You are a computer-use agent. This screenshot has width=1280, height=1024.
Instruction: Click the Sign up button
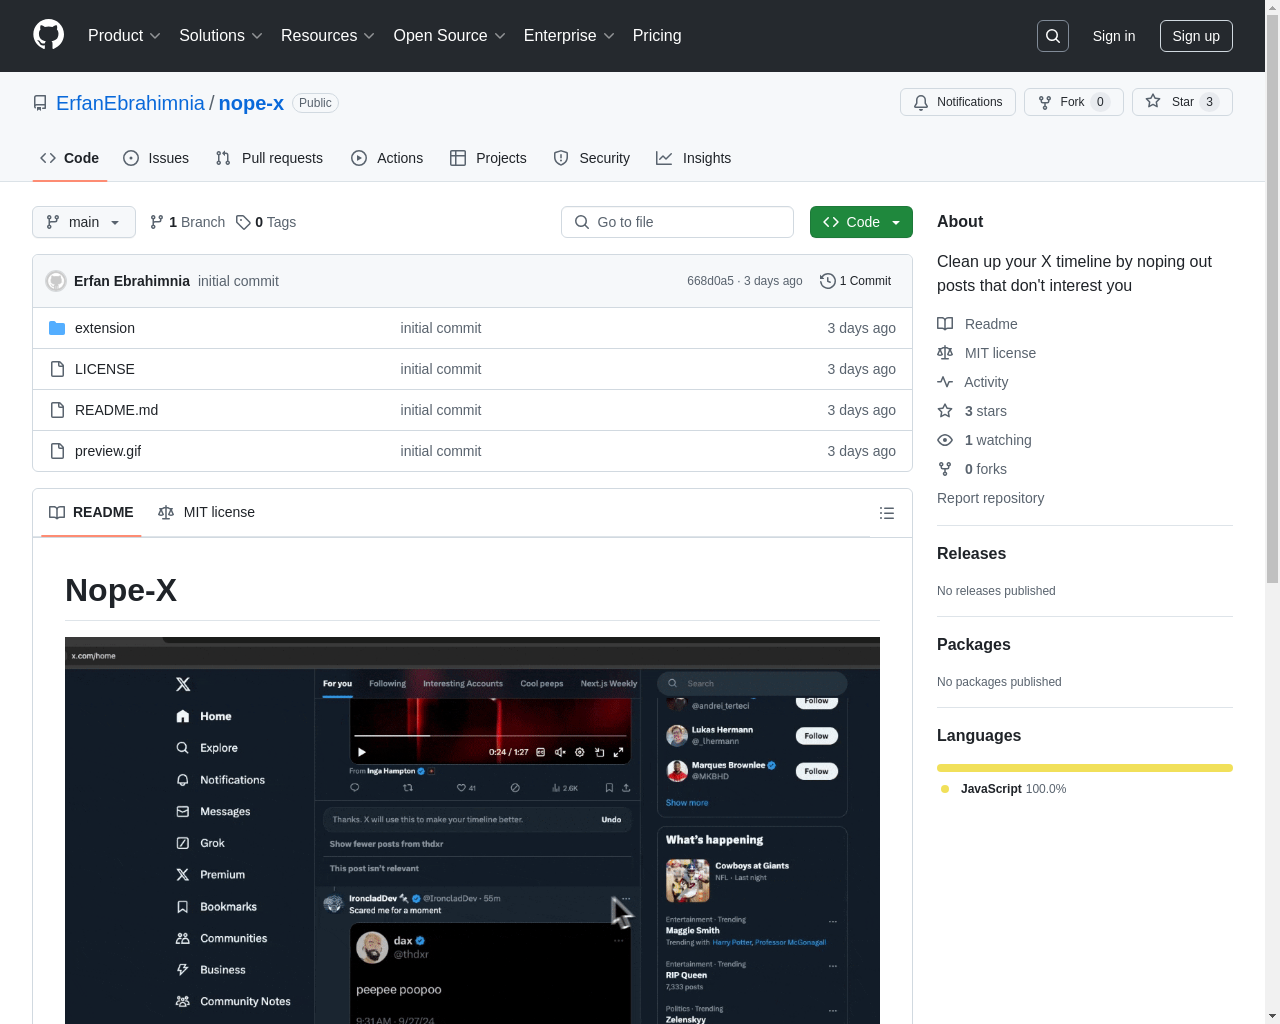tap(1196, 36)
